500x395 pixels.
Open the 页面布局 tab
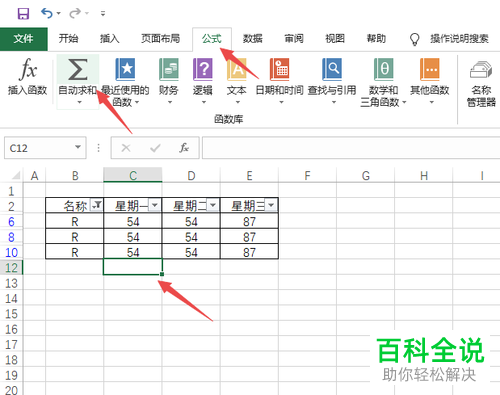(x=160, y=39)
